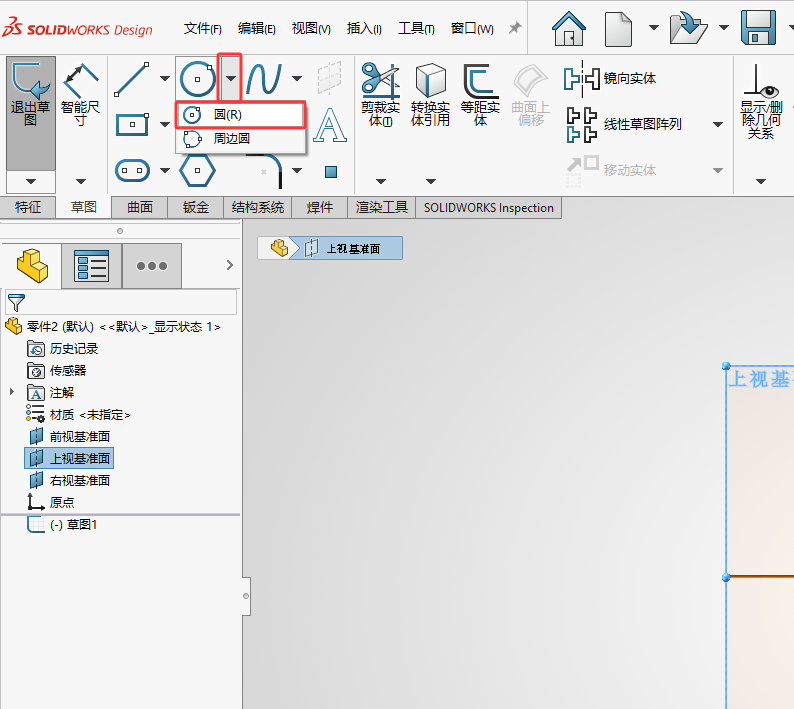The width and height of the screenshot is (794, 709).
Task: Select the sketch Text (A) tool
Action: point(330,125)
